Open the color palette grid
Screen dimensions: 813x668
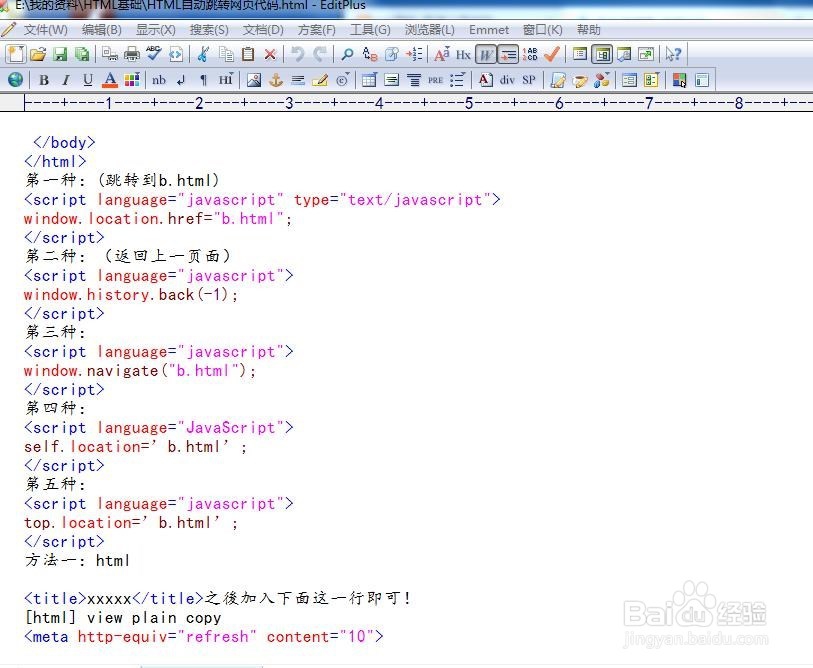[132, 80]
